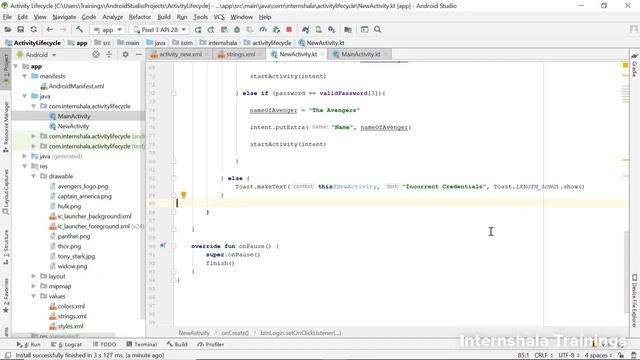Open the SDK Manager icon

click(331, 30)
